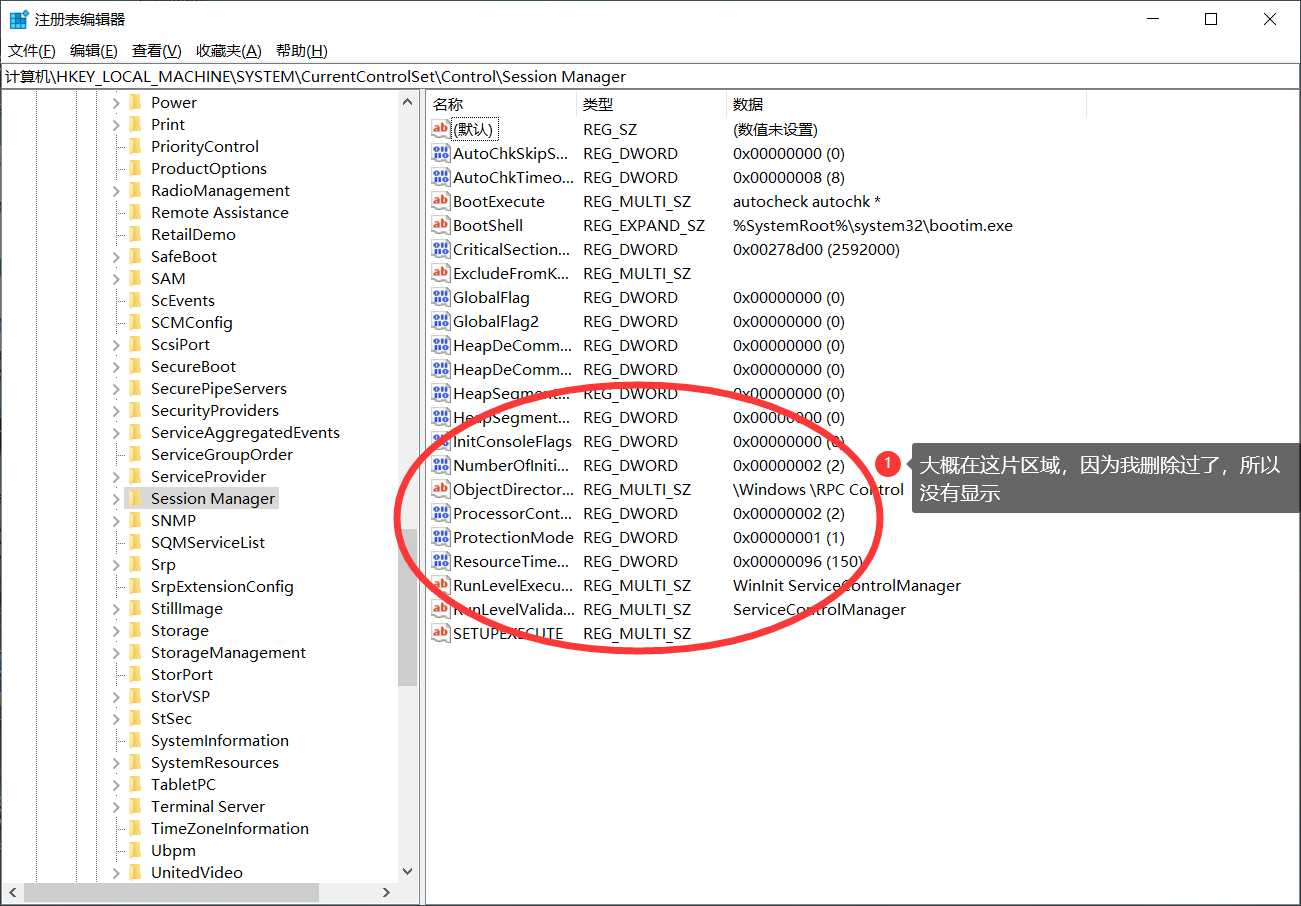Select the Remote Assistance key
Image resolution: width=1301 pixels, height=906 pixels.
(220, 212)
